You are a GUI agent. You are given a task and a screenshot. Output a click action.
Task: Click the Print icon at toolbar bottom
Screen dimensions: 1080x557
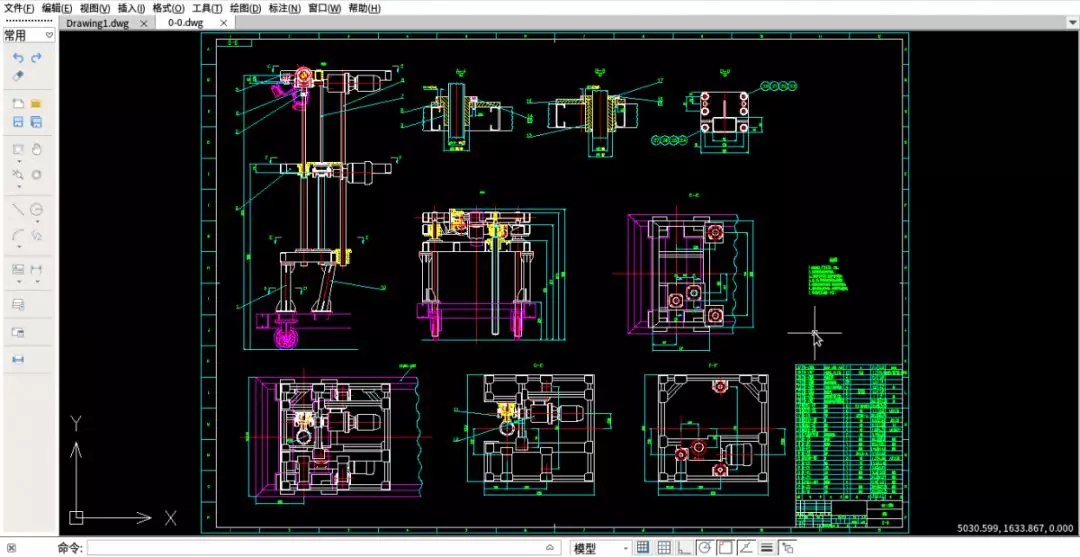(19, 359)
